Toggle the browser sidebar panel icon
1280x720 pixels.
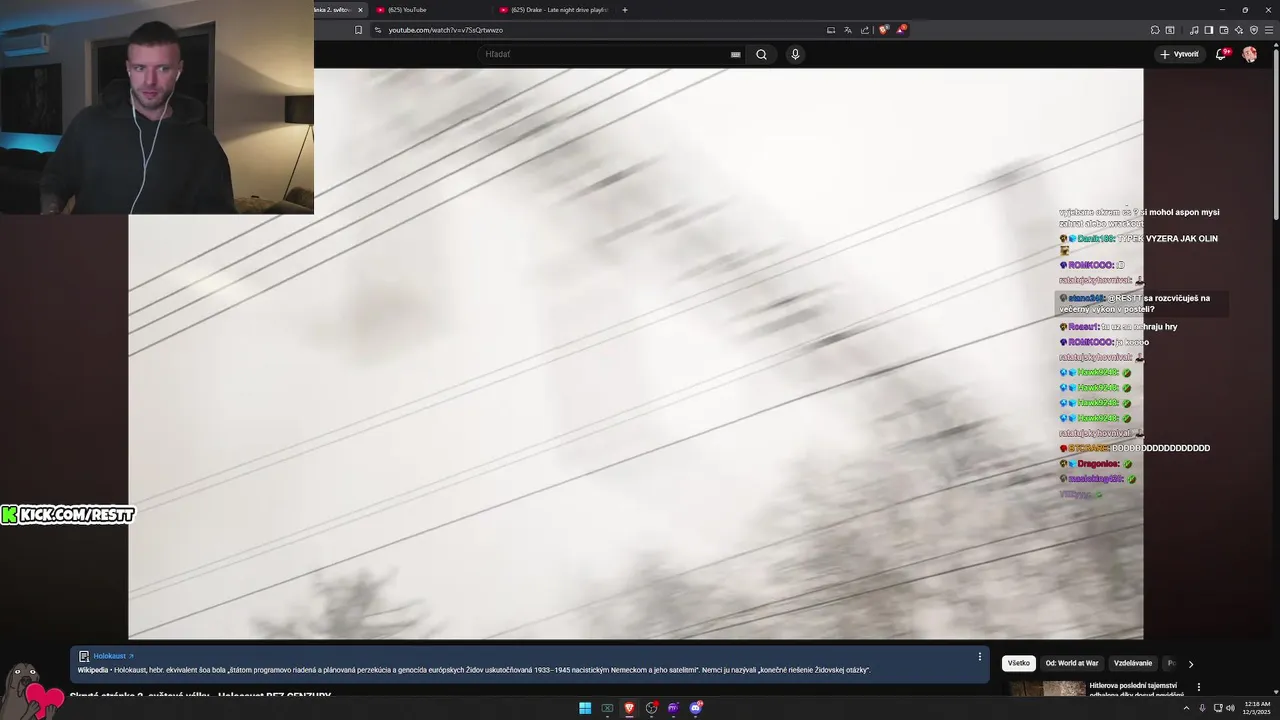point(1209,30)
